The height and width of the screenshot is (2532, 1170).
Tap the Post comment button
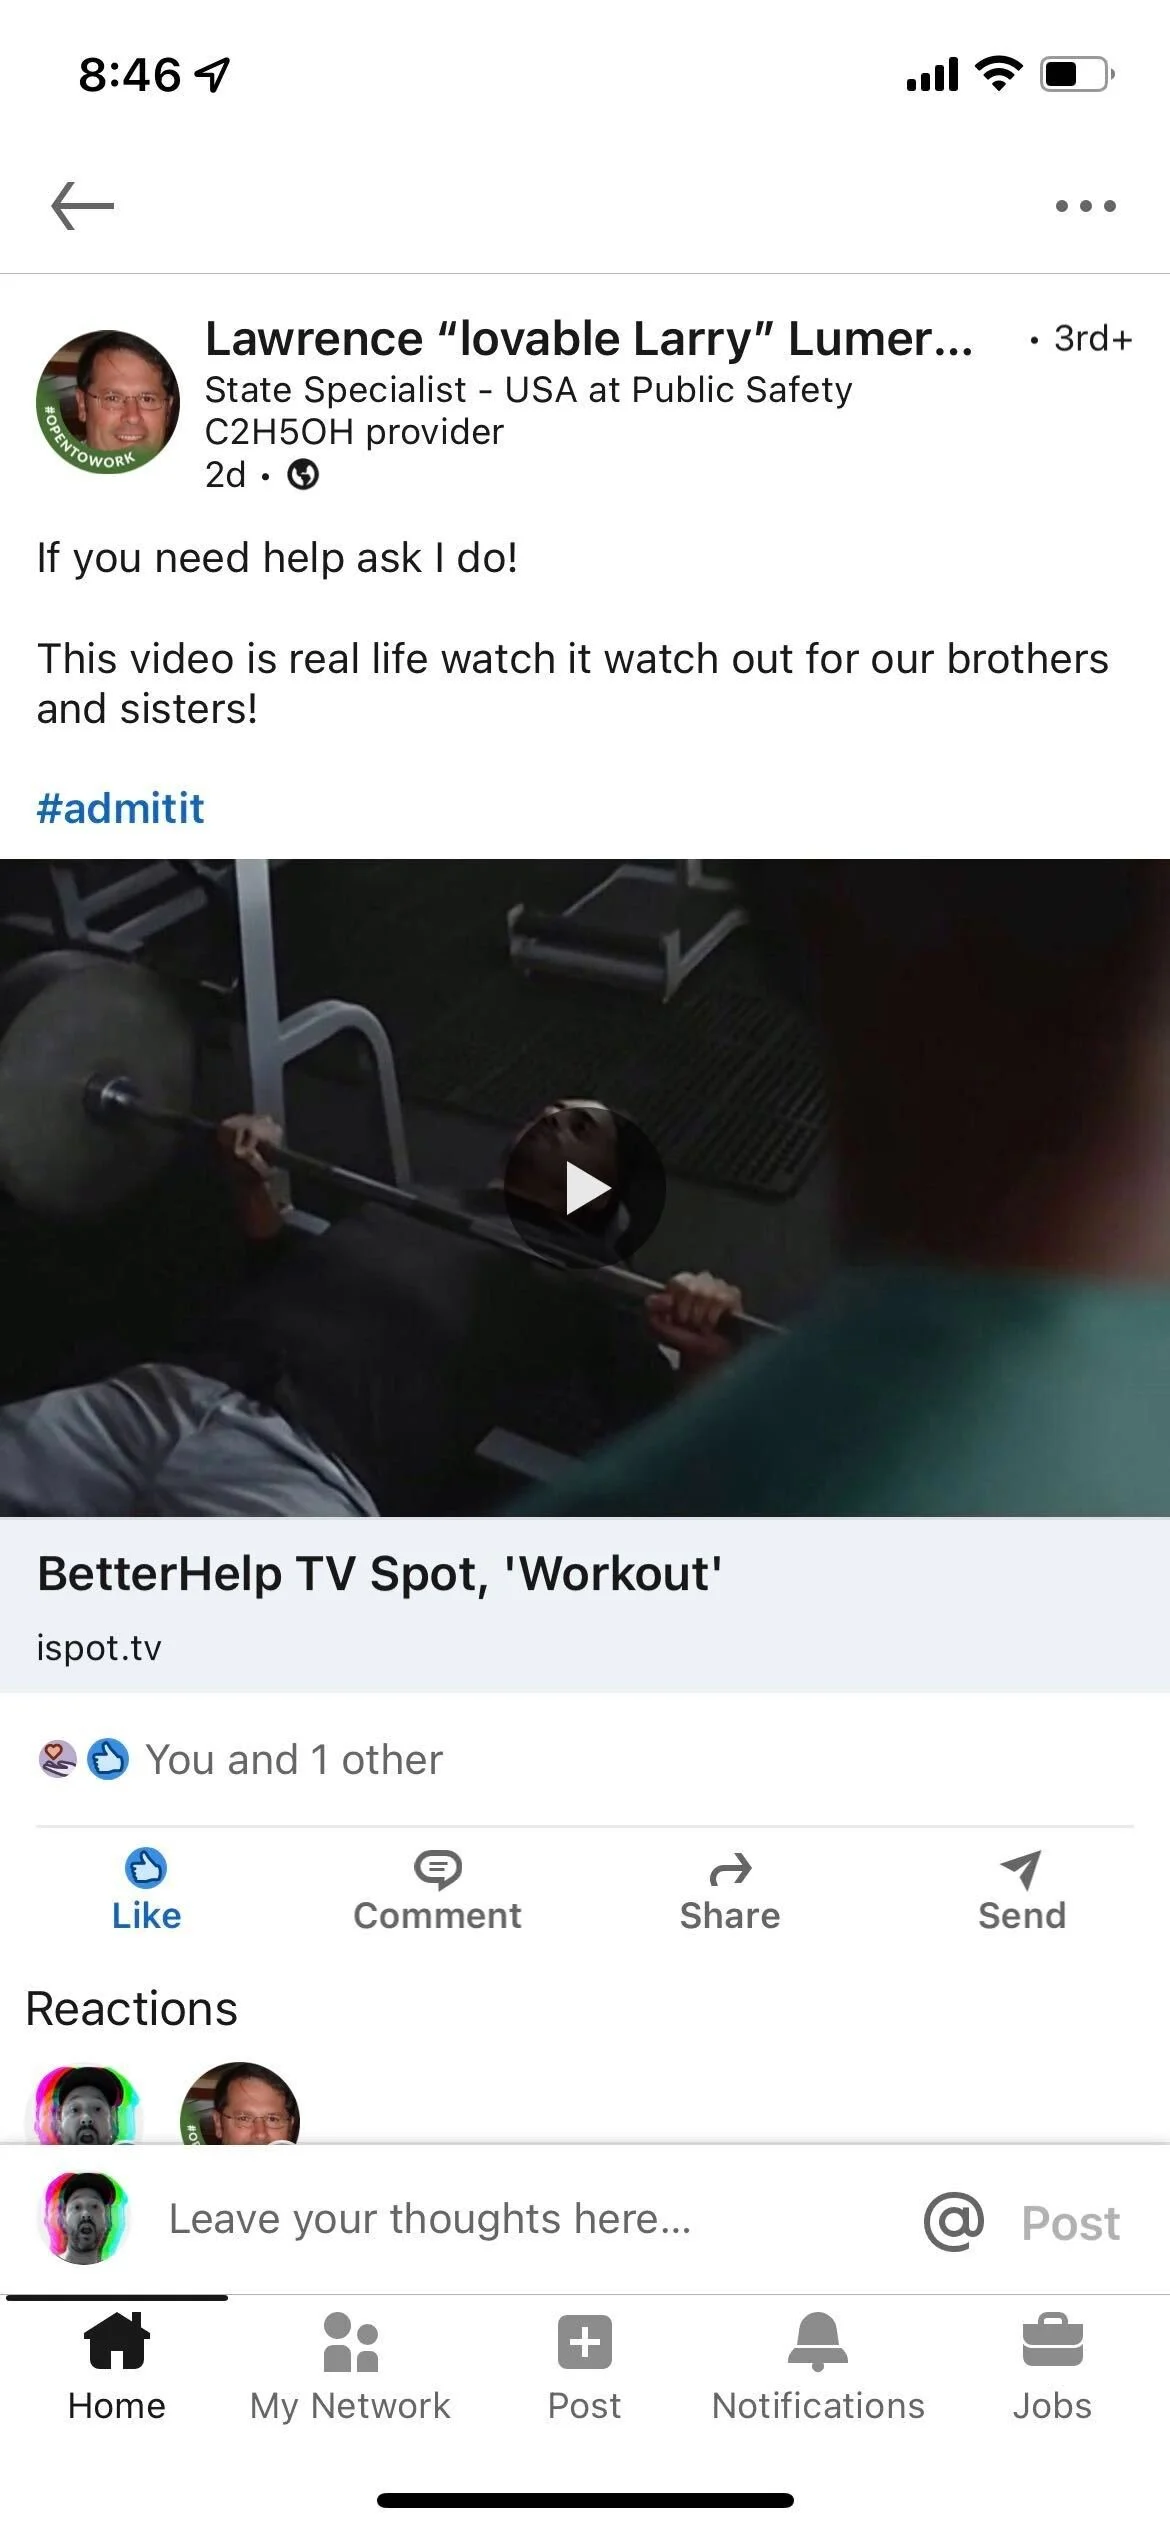(1070, 2223)
